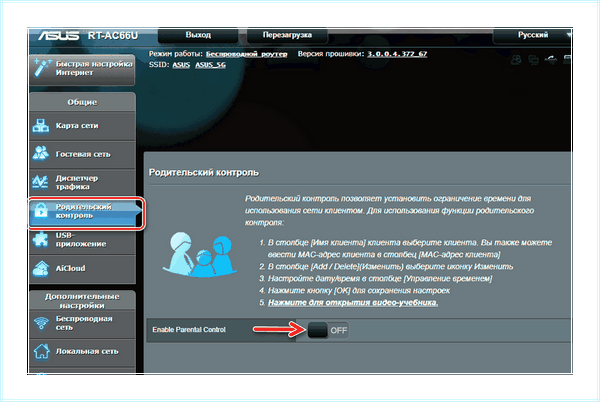Click the Локальная сеть house icon
Image resolution: width=600 pixels, height=402 pixels.
click(41, 351)
